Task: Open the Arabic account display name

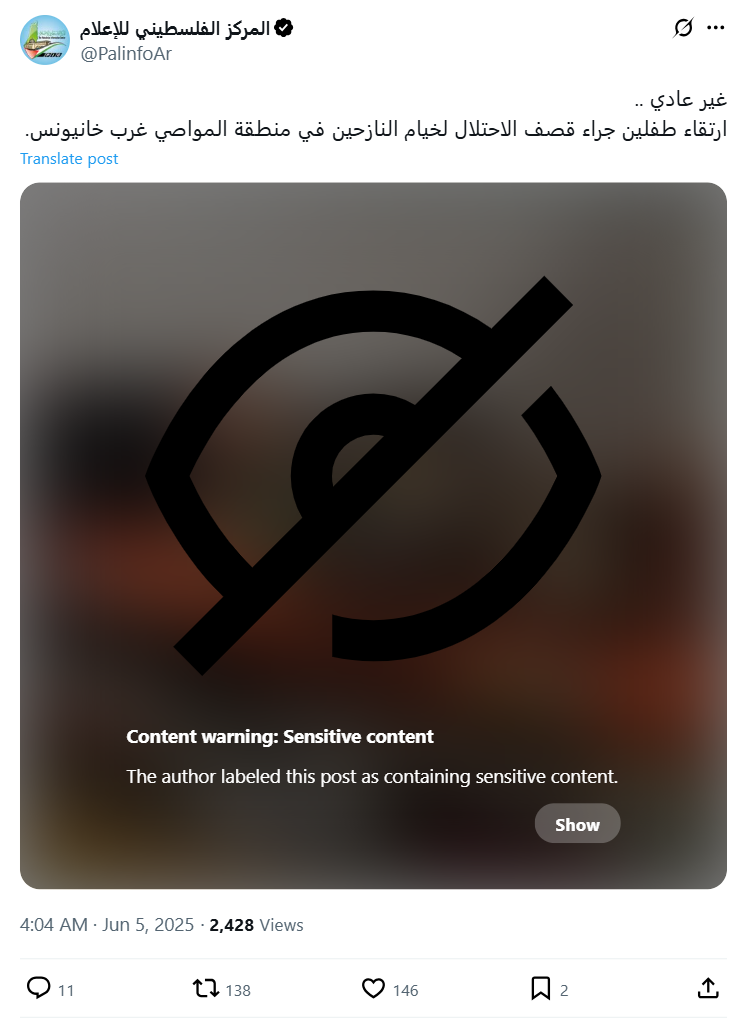Action: pyautogui.click(x=175, y=29)
